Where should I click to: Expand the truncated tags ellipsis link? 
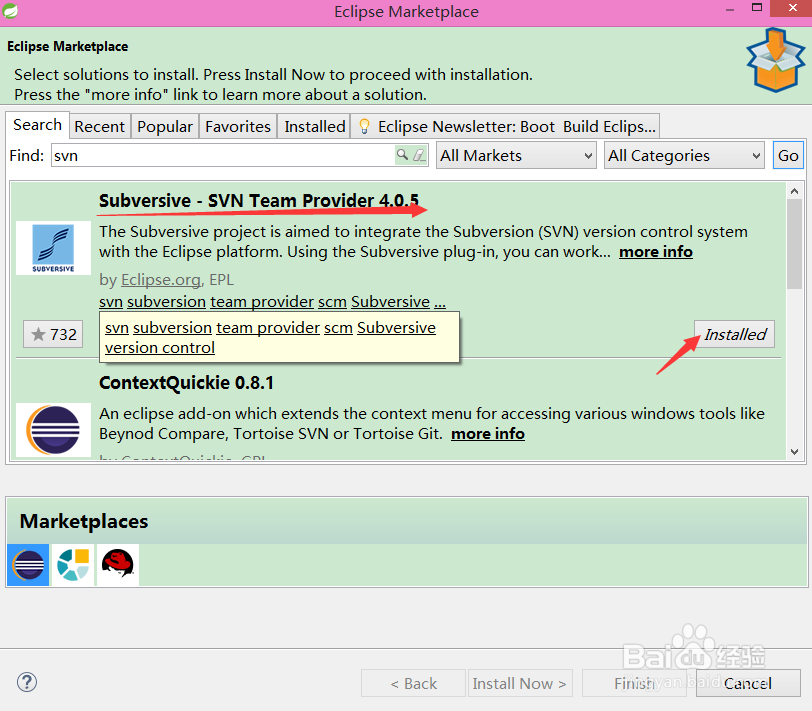click(440, 301)
